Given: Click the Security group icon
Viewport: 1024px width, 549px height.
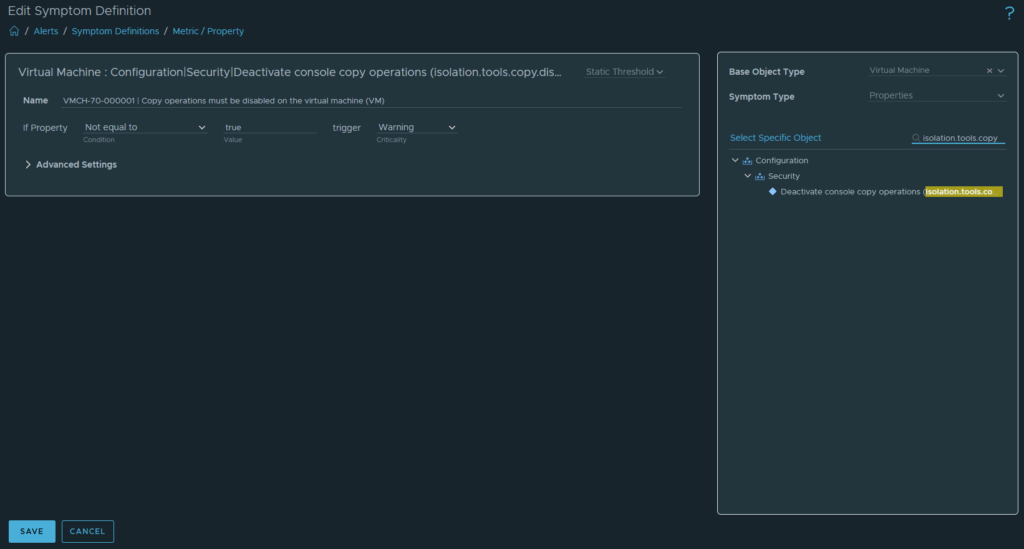Looking at the screenshot, I should pos(759,176).
